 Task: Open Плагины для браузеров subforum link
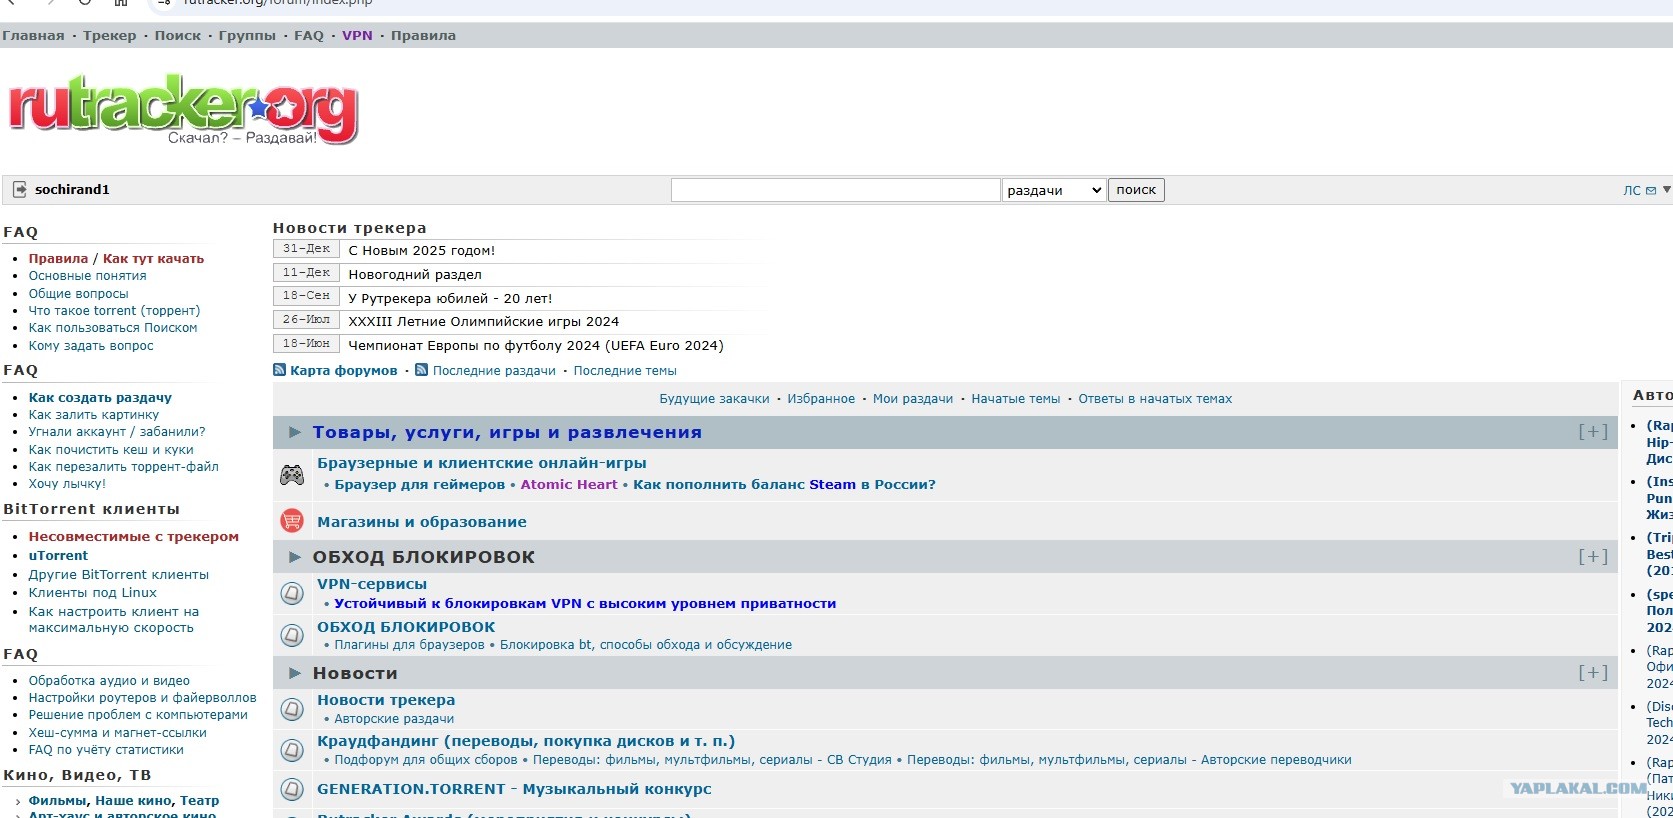pyautogui.click(x=409, y=644)
